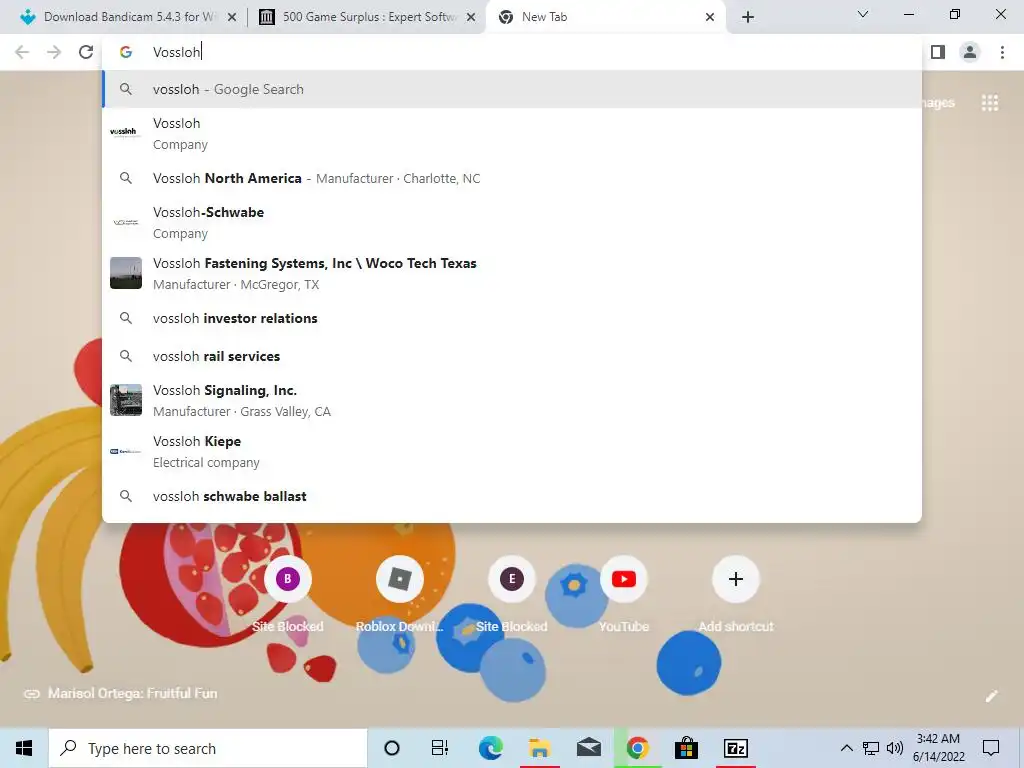Click the customize page pencil icon
The width and height of the screenshot is (1024, 768).
pyautogui.click(x=991, y=696)
